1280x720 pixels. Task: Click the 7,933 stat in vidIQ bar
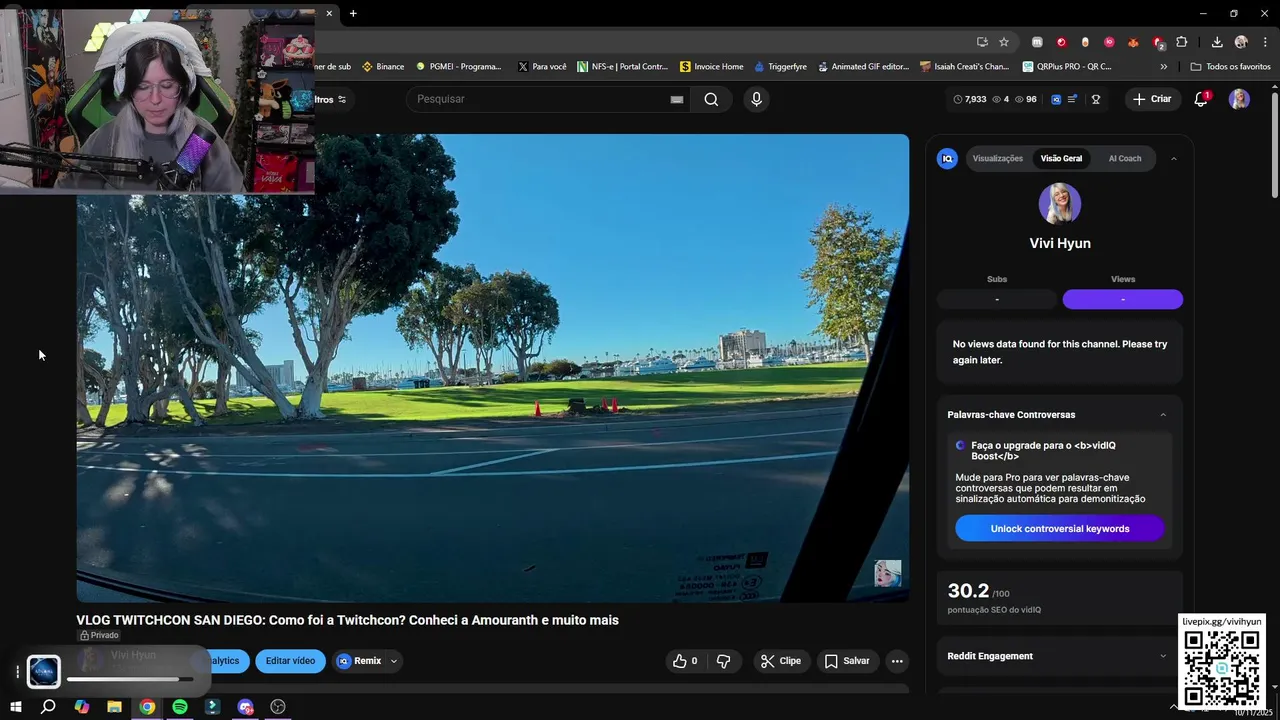[x=969, y=99]
